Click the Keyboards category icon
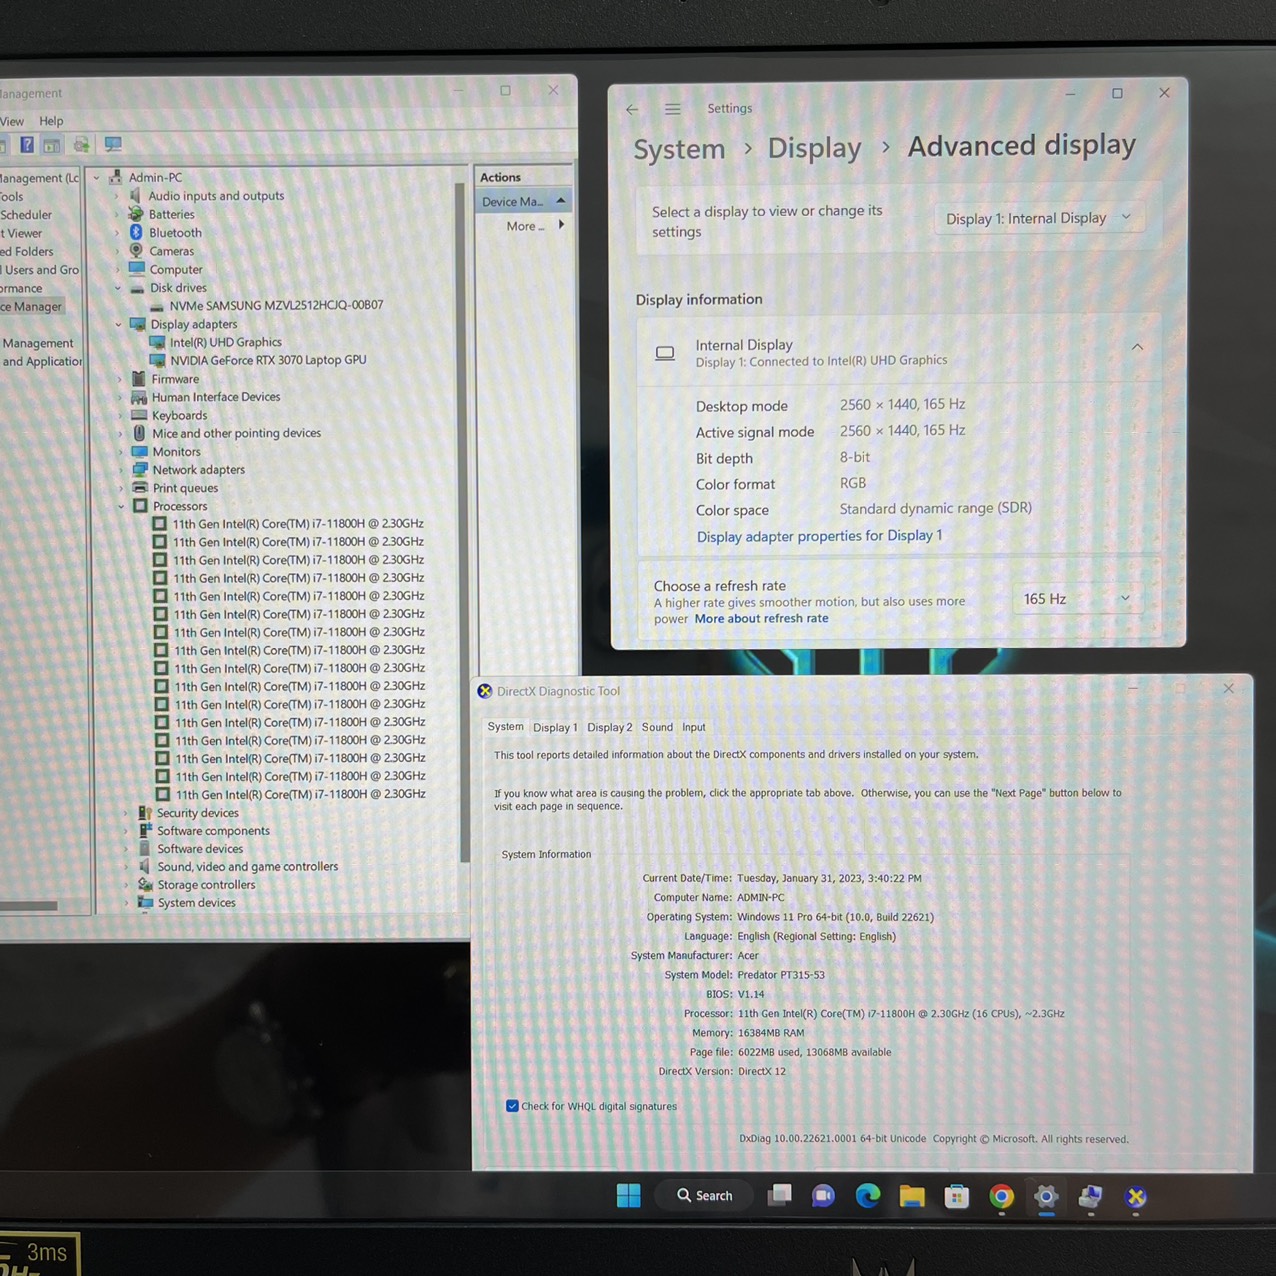Image resolution: width=1276 pixels, height=1276 pixels. (x=139, y=415)
